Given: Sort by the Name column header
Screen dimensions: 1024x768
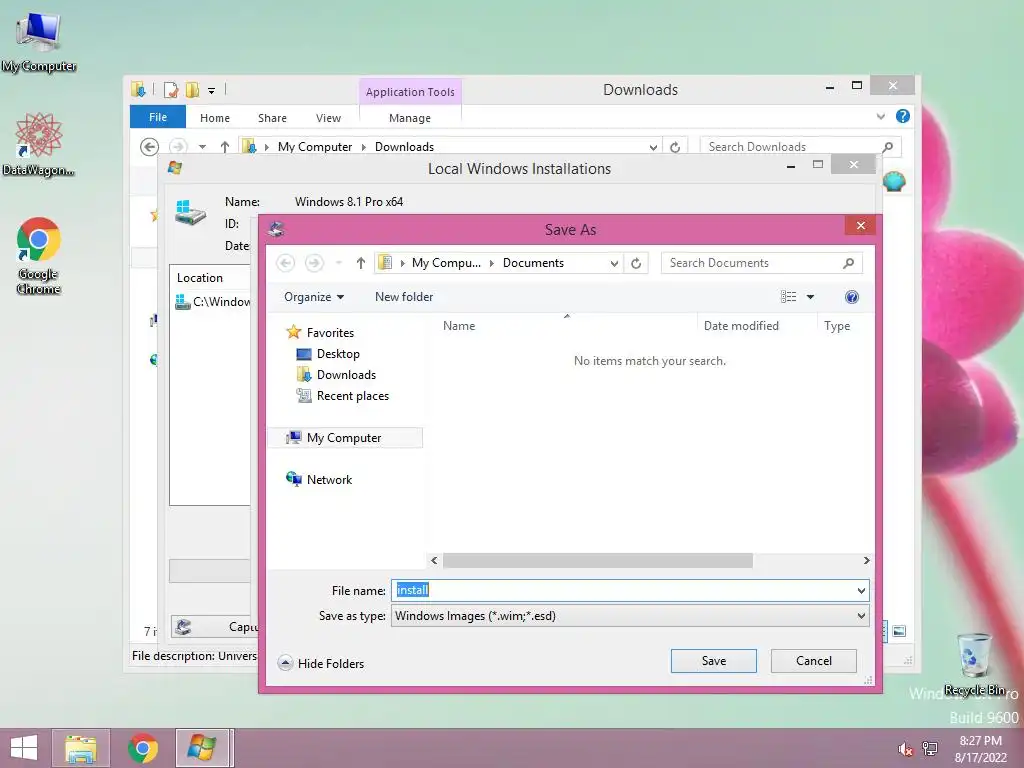Looking at the screenshot, I should (x=459, y=326).
